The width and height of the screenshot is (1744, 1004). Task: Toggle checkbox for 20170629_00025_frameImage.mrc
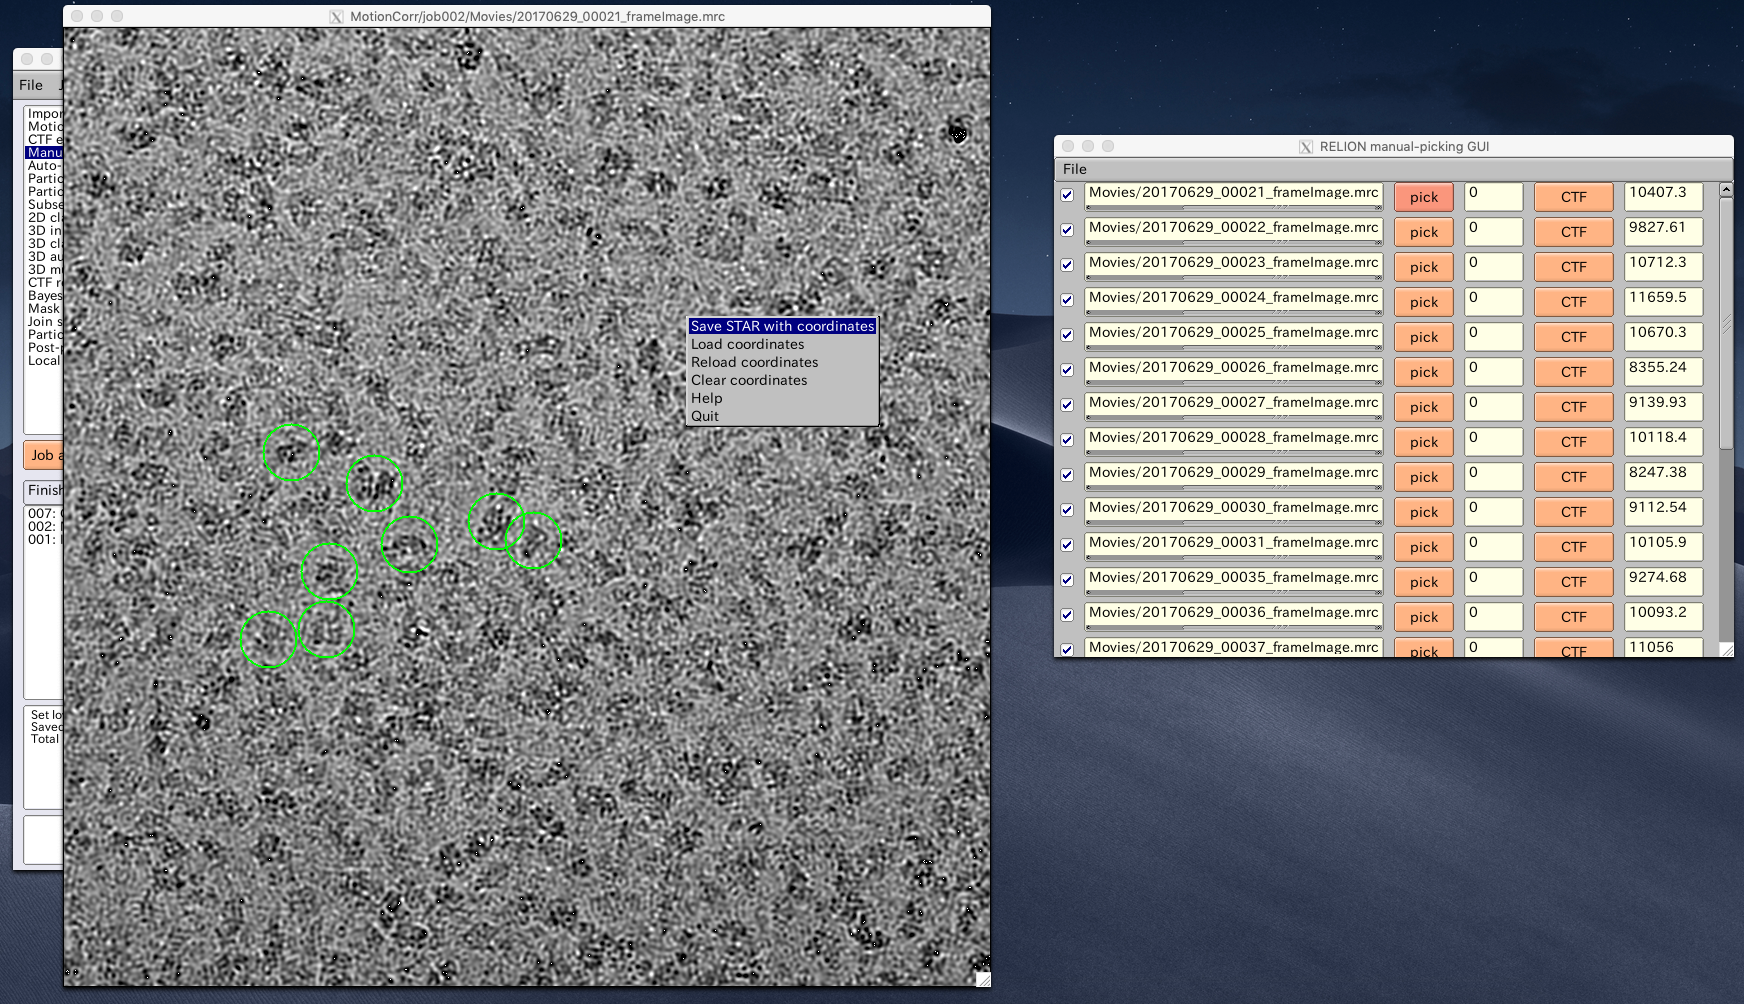[1067, 335]
